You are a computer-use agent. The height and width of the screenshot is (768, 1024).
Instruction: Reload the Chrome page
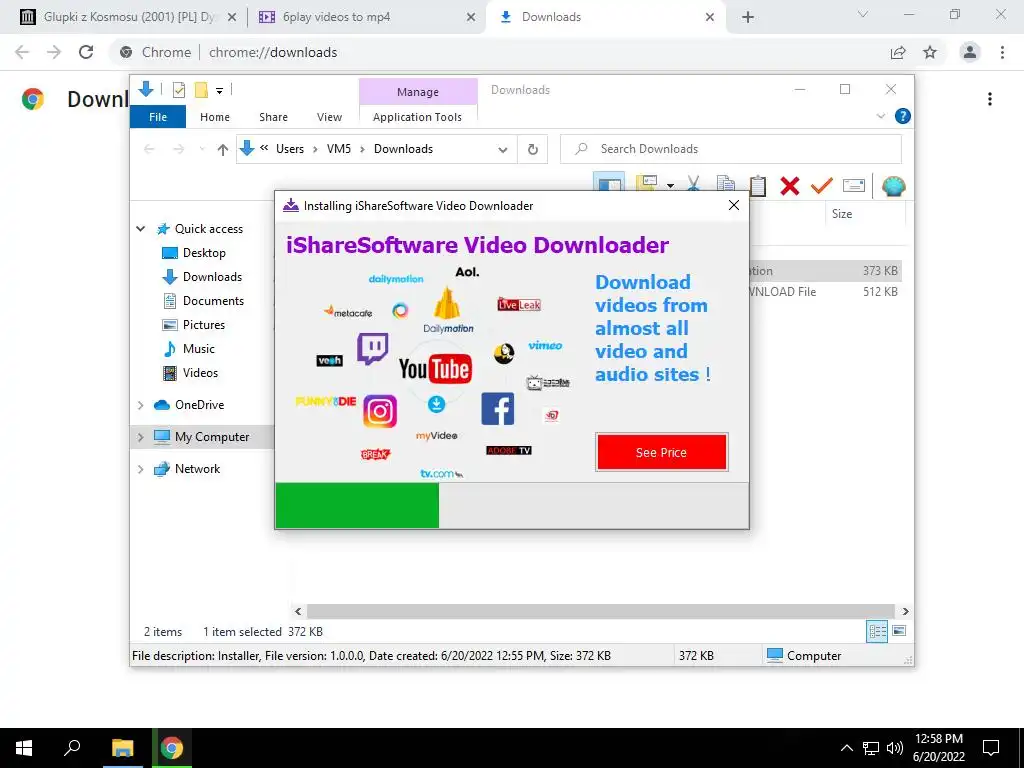point(86,52)
